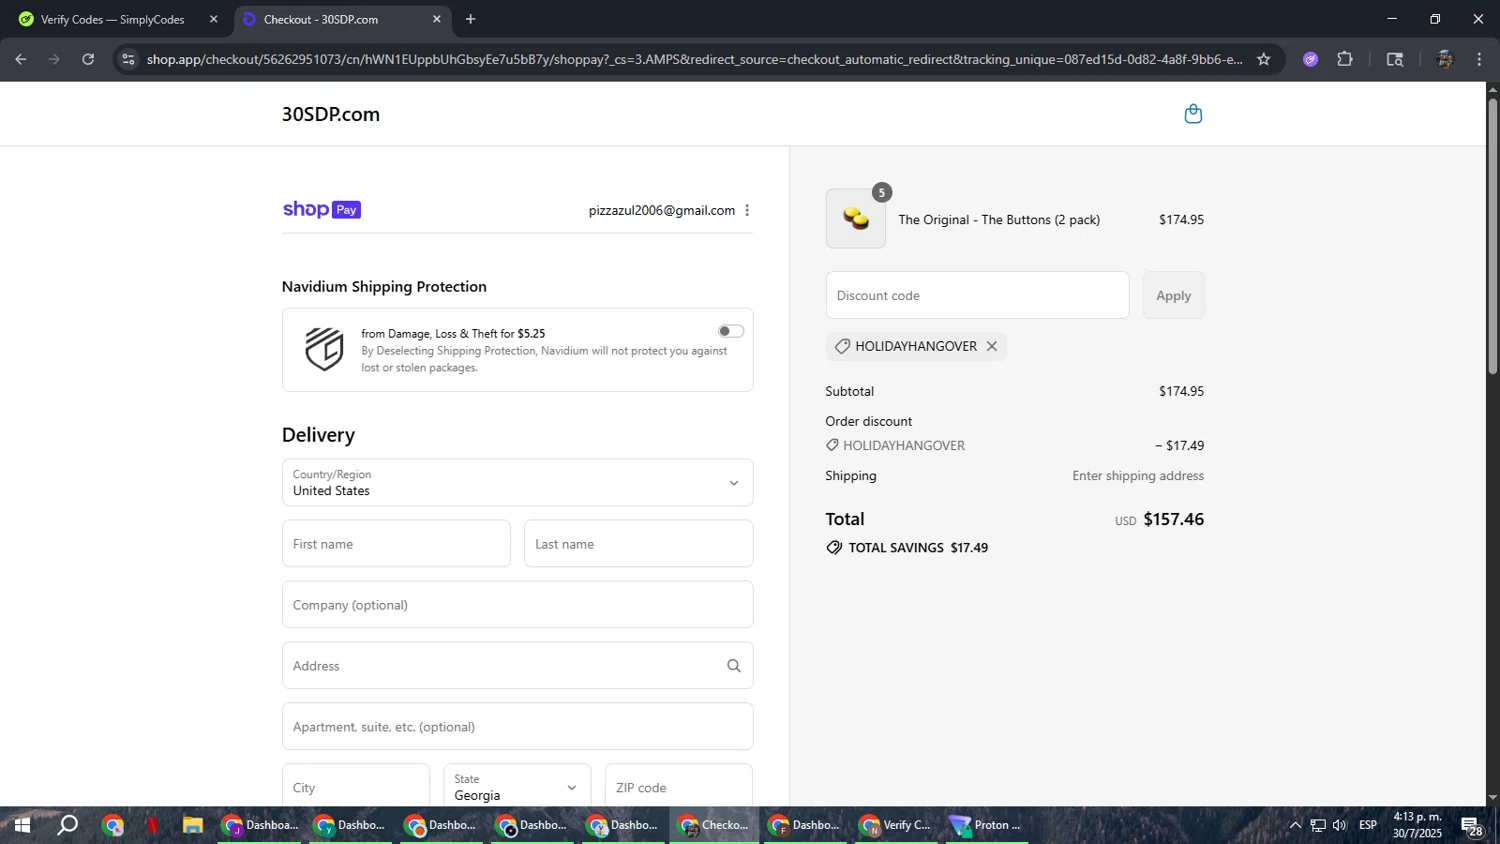Image resolution: width=1500 pixels, height=844 pixels.
Task: Open account options menu next to email
Action: pos(747,210)
